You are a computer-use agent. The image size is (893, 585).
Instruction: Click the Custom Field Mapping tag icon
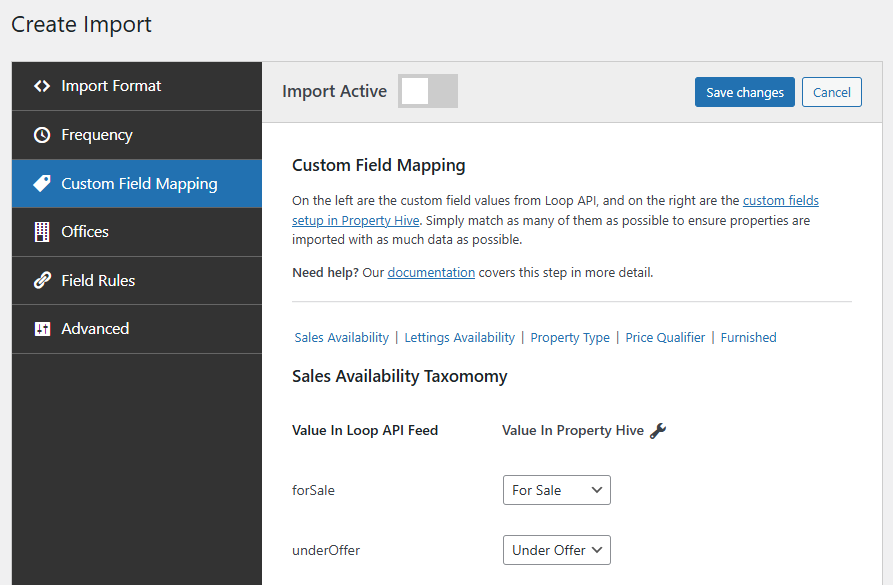point(42,184)
